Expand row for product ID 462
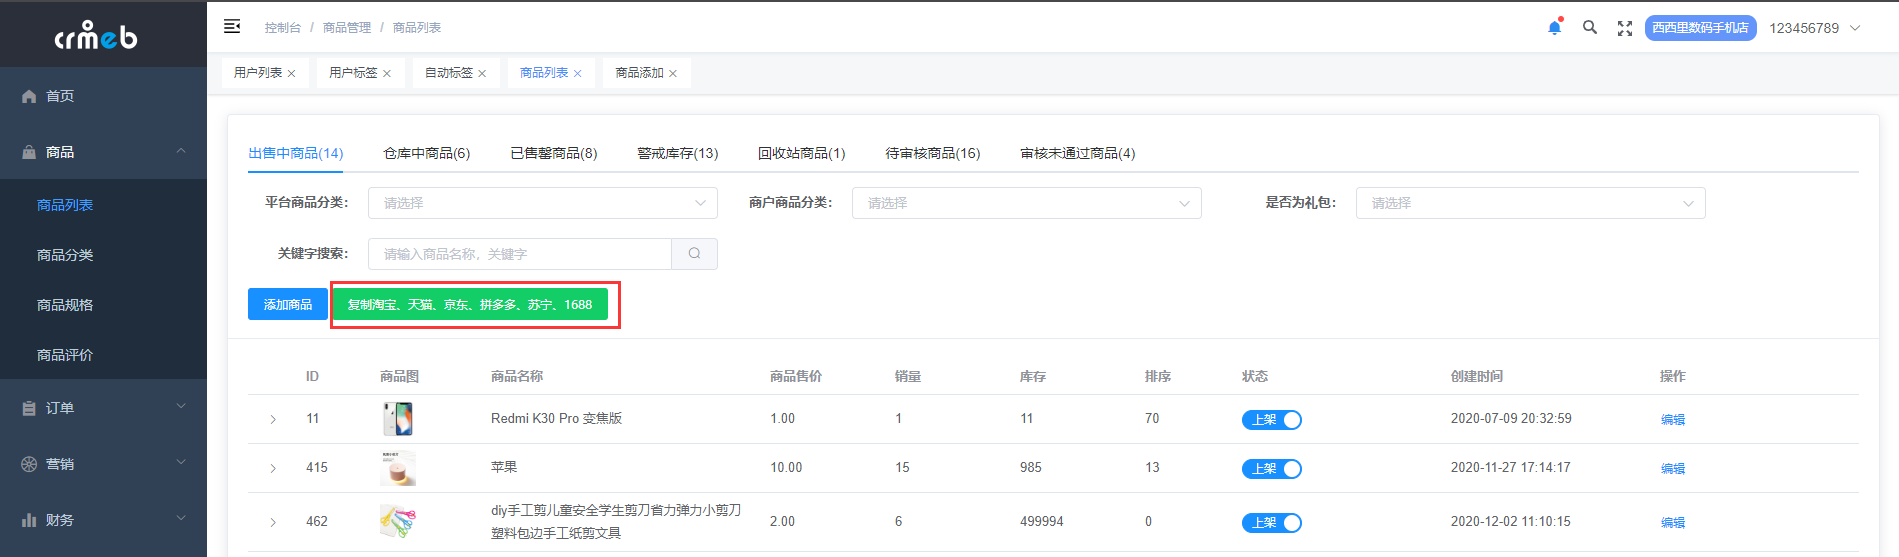The height and width of the screenshot is (557, 1899). pyautogui.click(x=273, y=522)
